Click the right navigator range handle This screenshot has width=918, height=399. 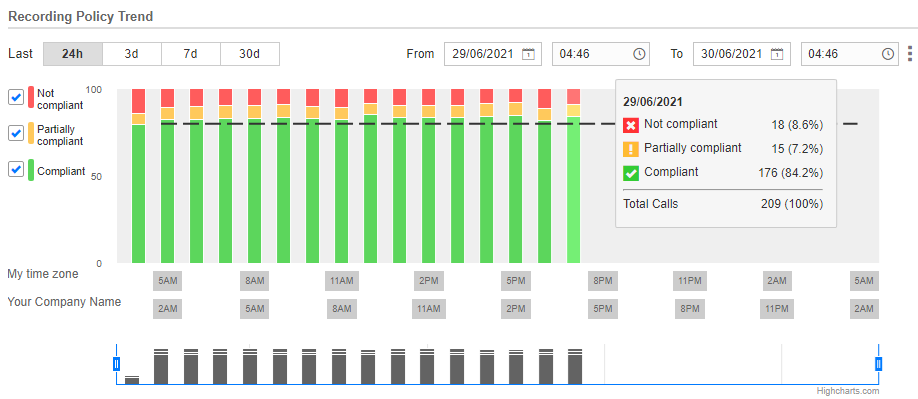[x=879, y=364]
